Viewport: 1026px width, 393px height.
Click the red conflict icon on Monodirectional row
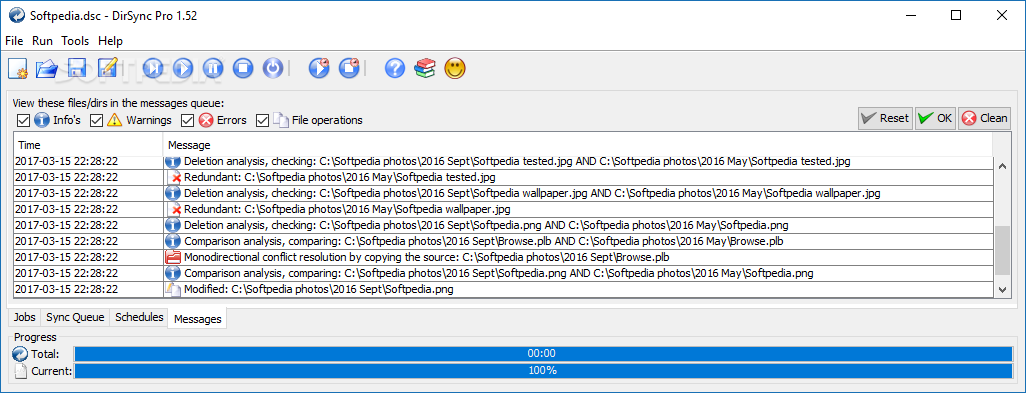pos(173,257)
